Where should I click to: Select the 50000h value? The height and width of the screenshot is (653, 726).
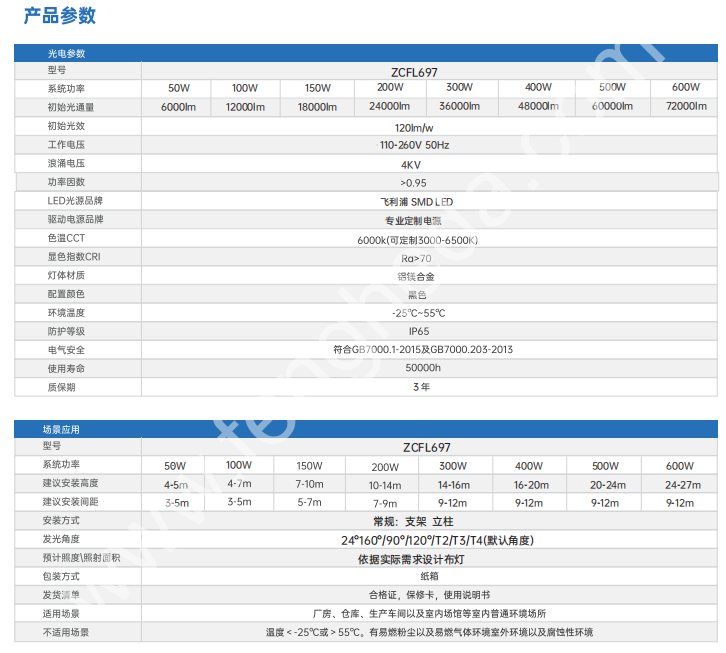[423, 368]
